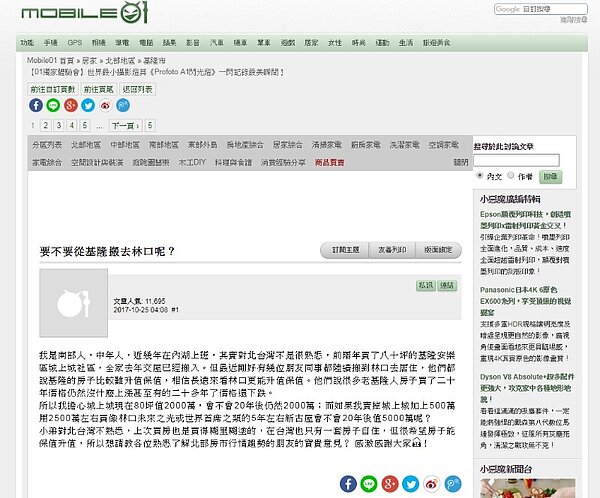Open 汽車 in the top navigation

tap(217, 42)
